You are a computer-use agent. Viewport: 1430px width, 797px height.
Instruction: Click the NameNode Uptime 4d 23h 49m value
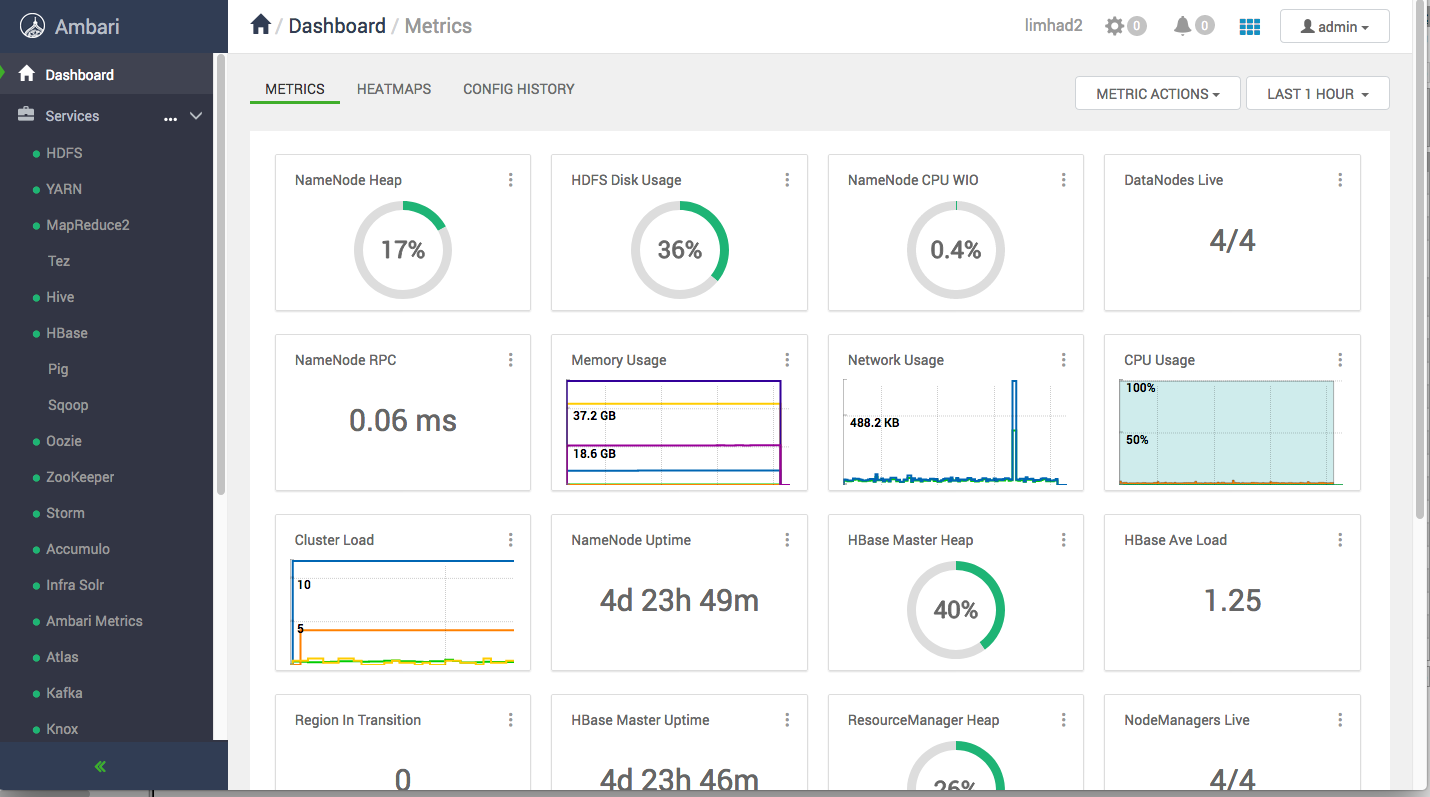[680, 600]
